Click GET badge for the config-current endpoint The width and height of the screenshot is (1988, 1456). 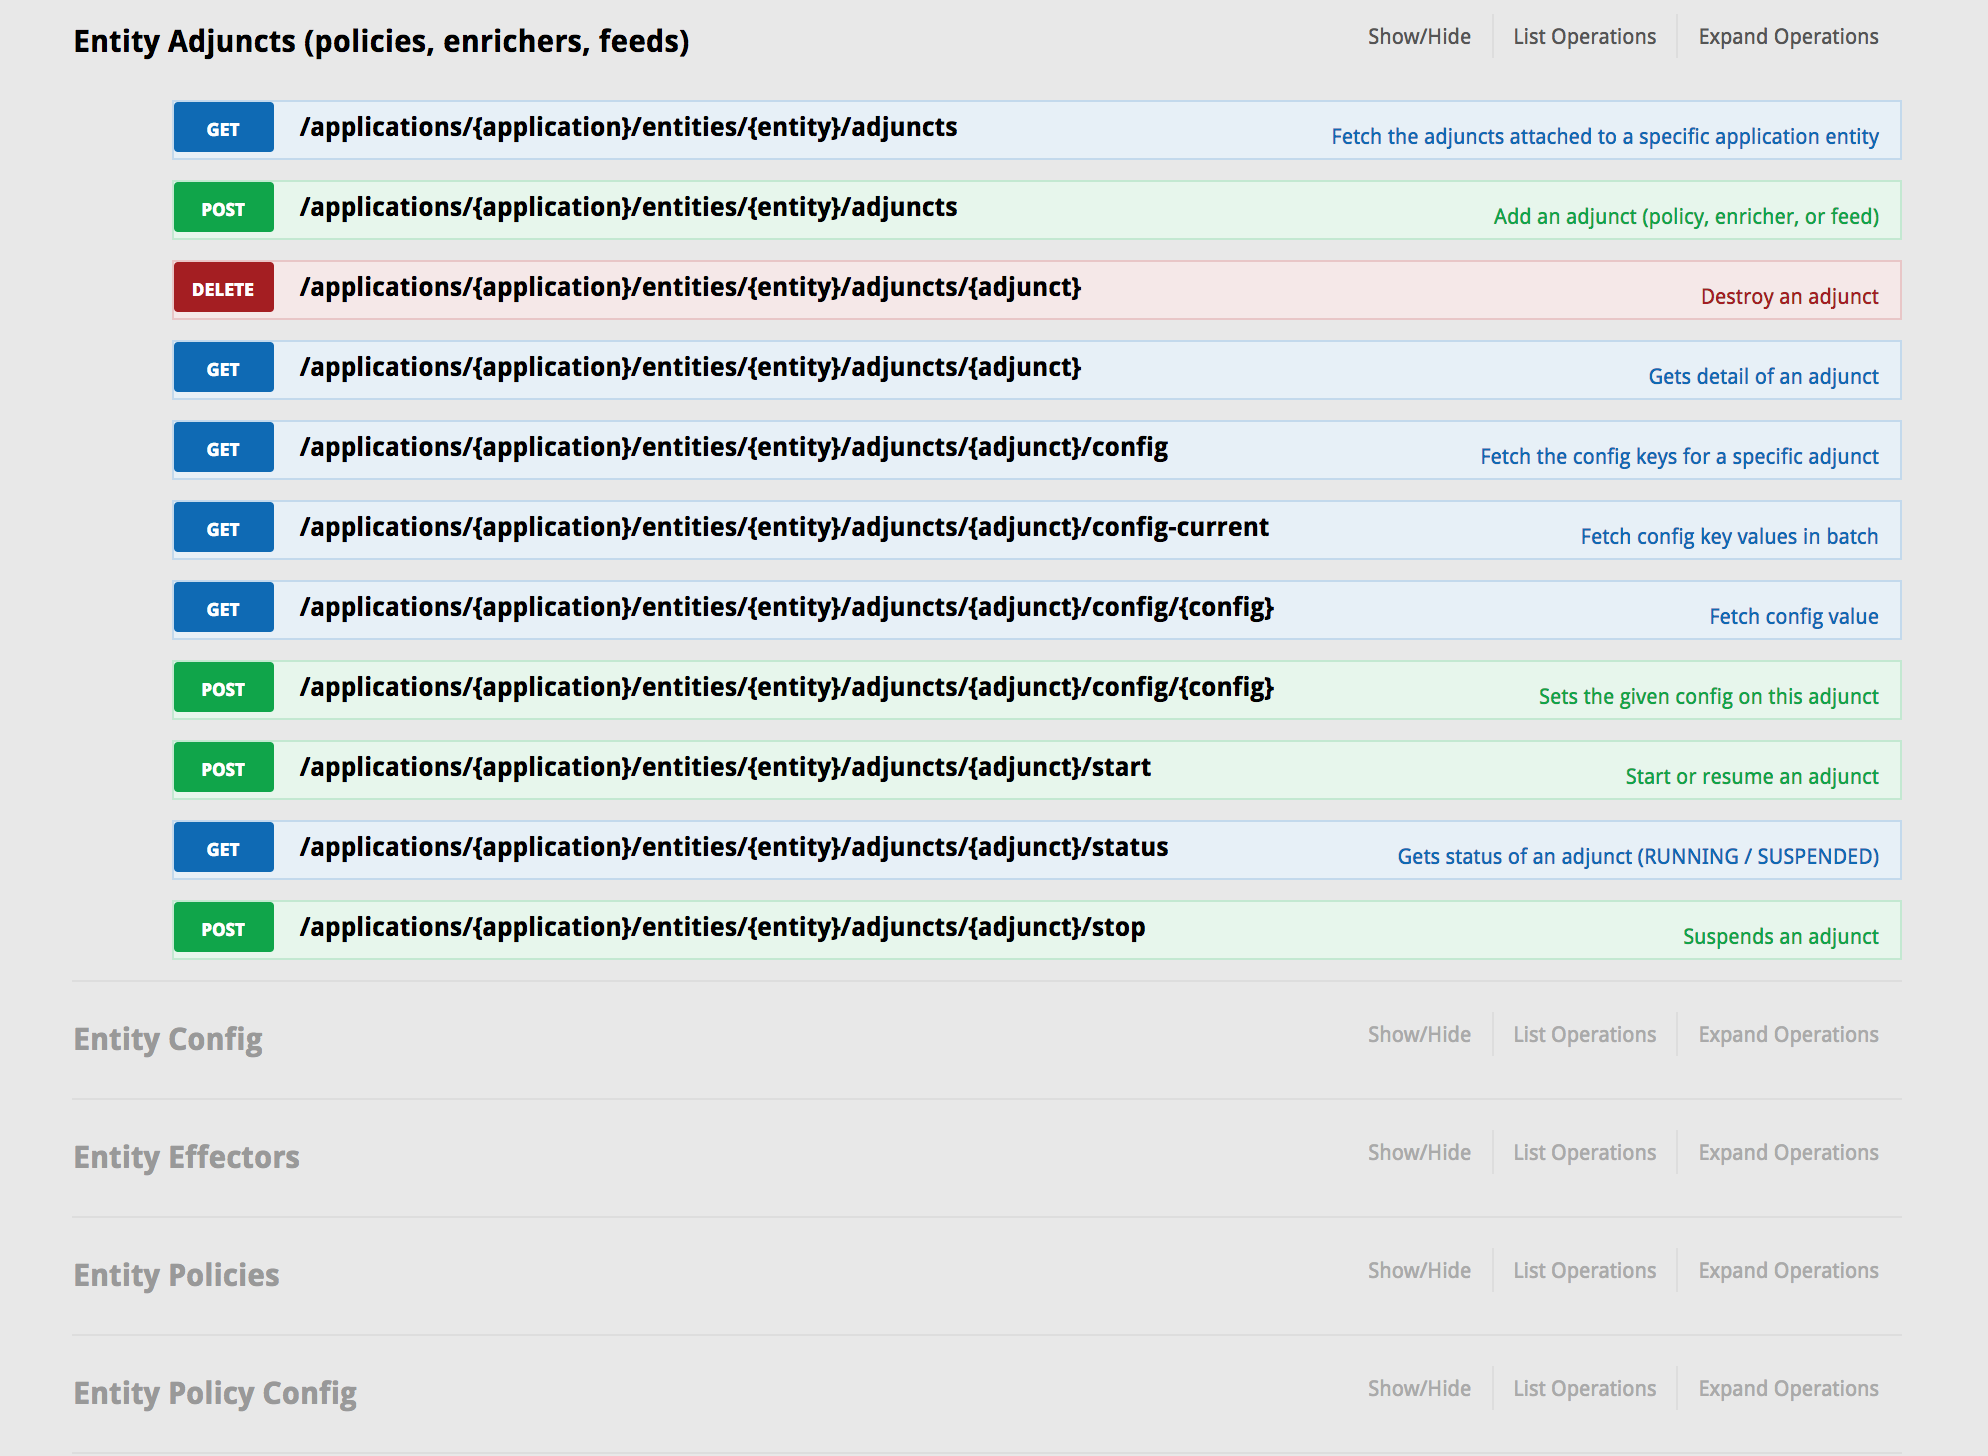223,528
